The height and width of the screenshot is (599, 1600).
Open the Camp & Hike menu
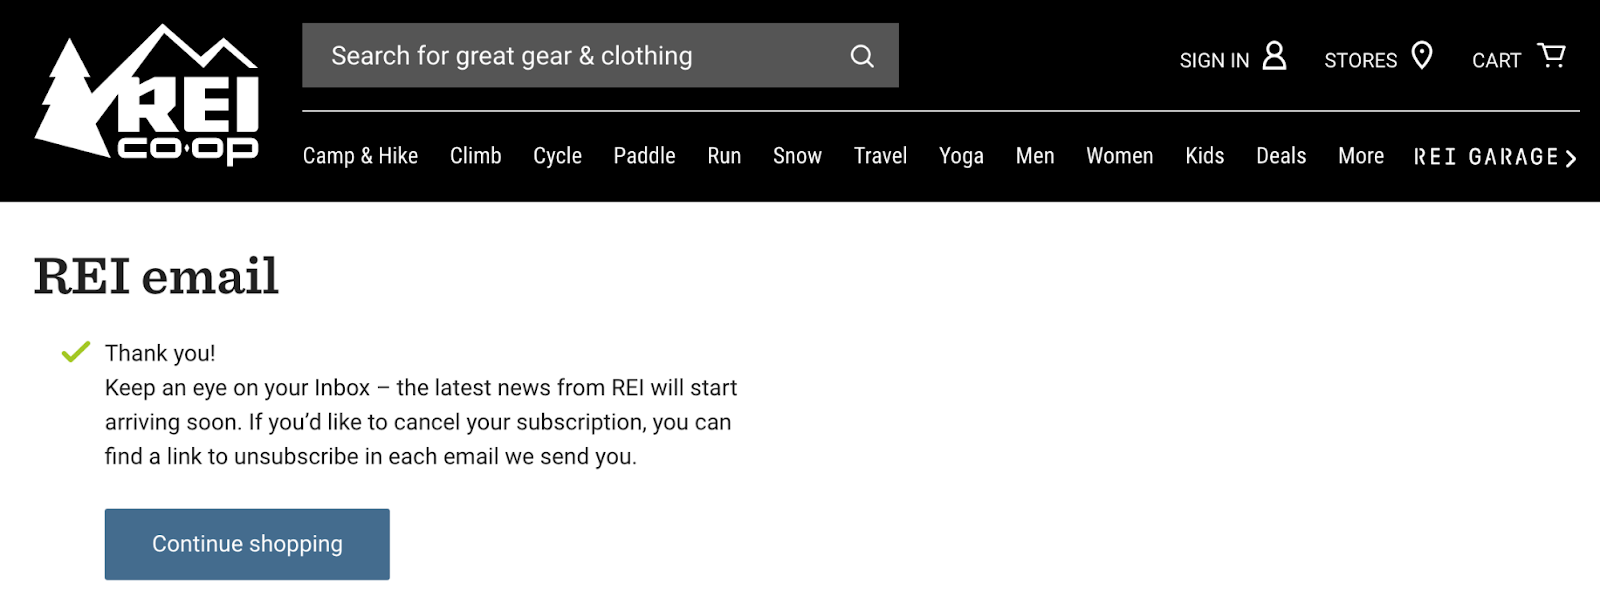pos(360,156)
